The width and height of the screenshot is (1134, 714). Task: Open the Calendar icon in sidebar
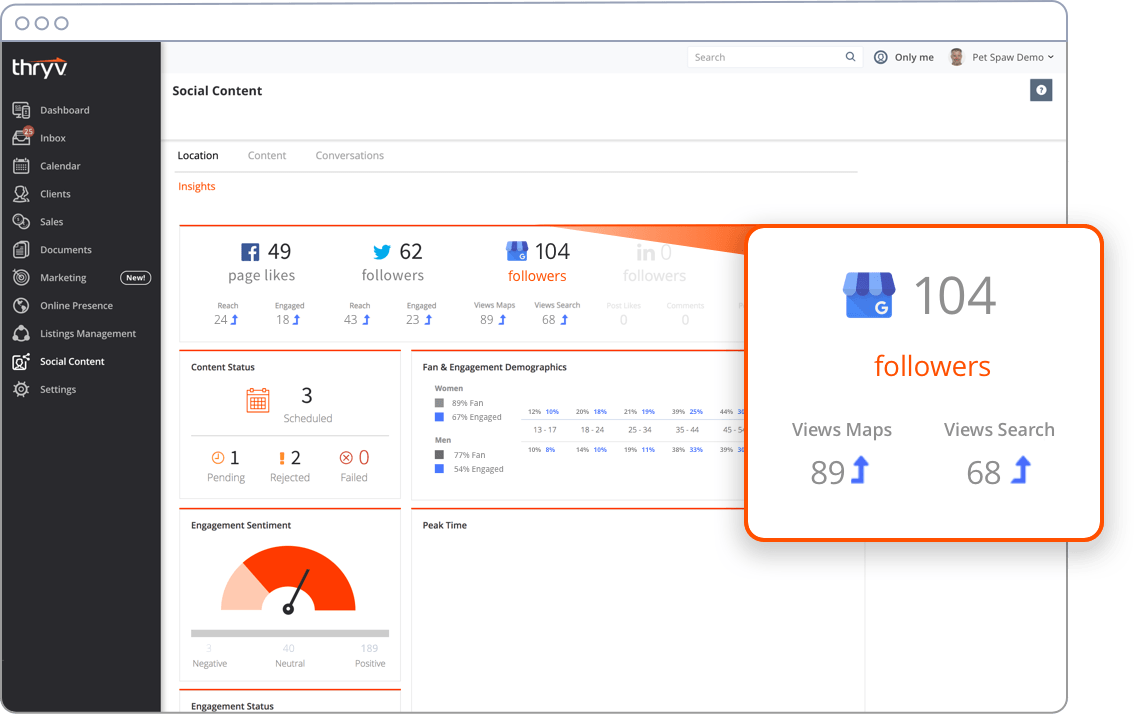21,166
